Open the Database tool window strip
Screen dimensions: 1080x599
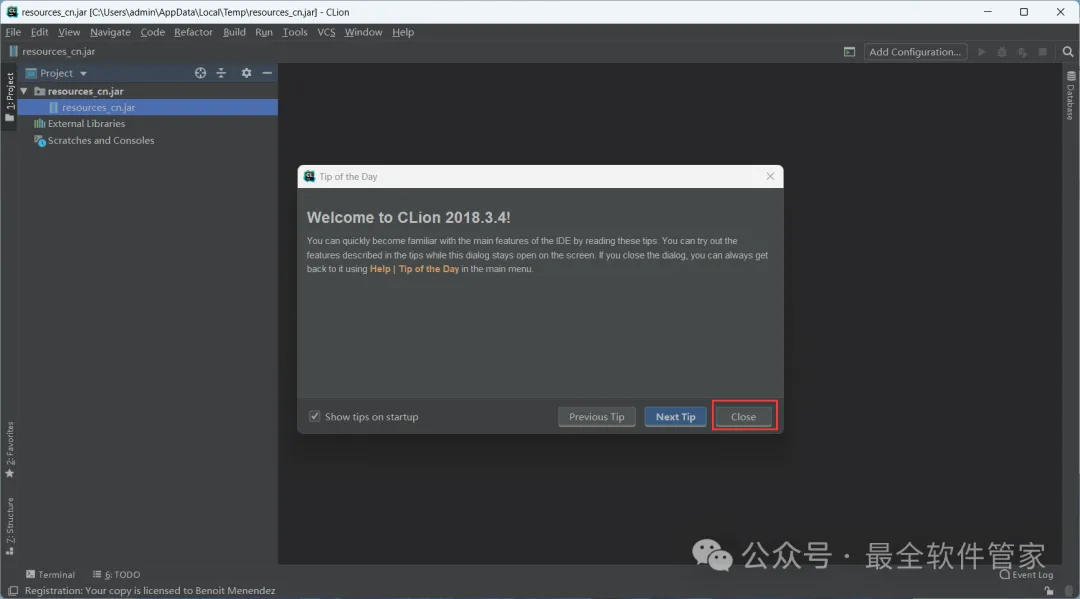[x=1070, y=95]
